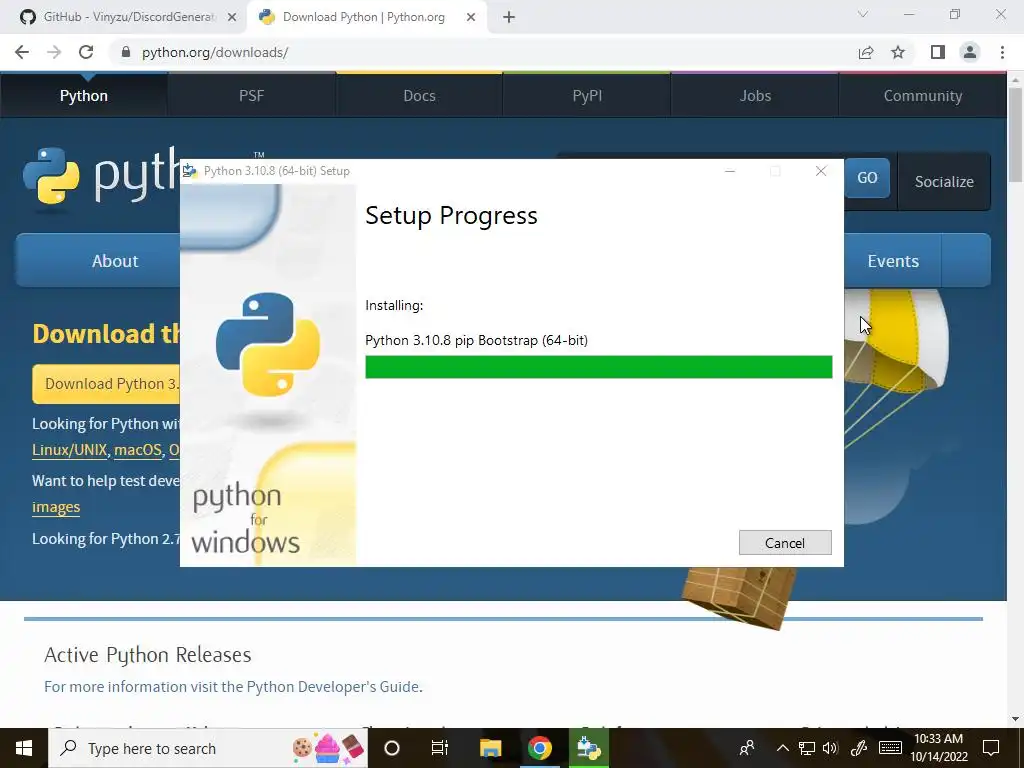Screen dimensions: 1024x768
Task: Click the browser forward arrow
Action: coord(54,52)
